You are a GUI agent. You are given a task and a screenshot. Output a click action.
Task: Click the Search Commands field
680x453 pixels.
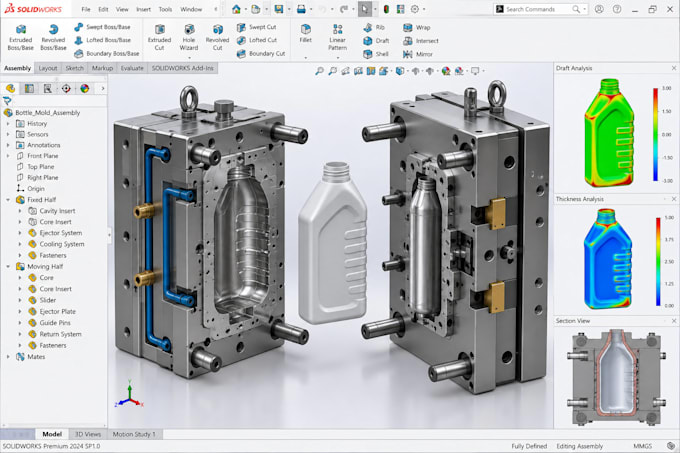click(x=540, y=9)
